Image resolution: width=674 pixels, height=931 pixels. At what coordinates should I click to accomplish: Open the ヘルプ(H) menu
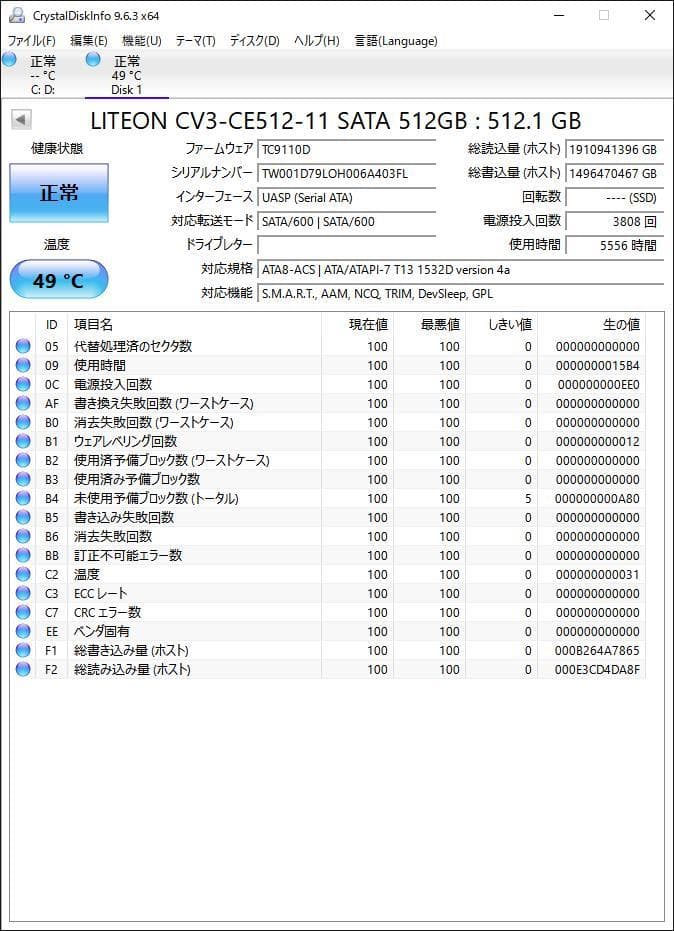(x=317, y=41)
